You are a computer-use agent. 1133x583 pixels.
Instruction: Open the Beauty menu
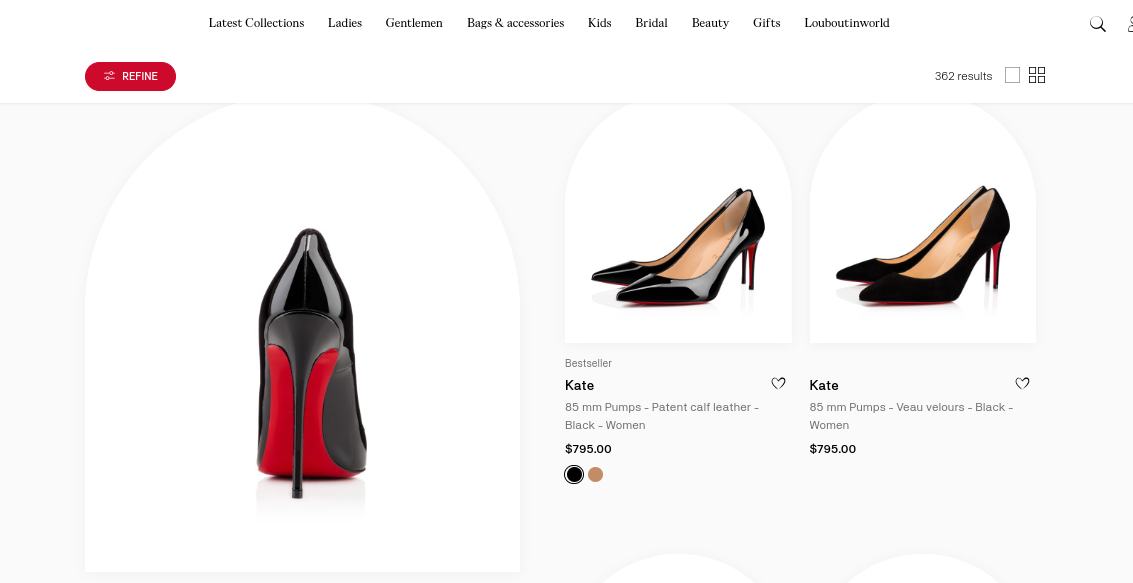(x=710, y=23)
